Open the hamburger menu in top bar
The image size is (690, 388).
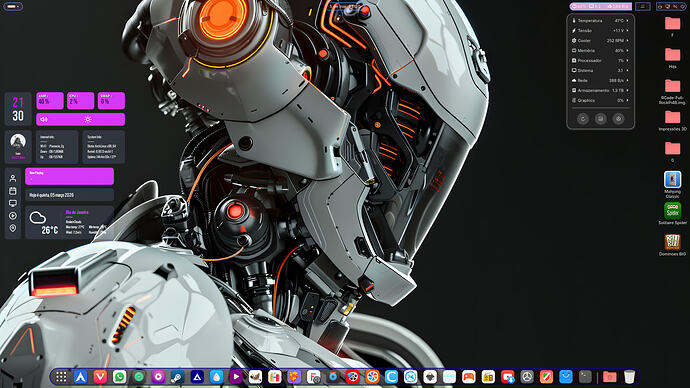(x=642, y=7)
